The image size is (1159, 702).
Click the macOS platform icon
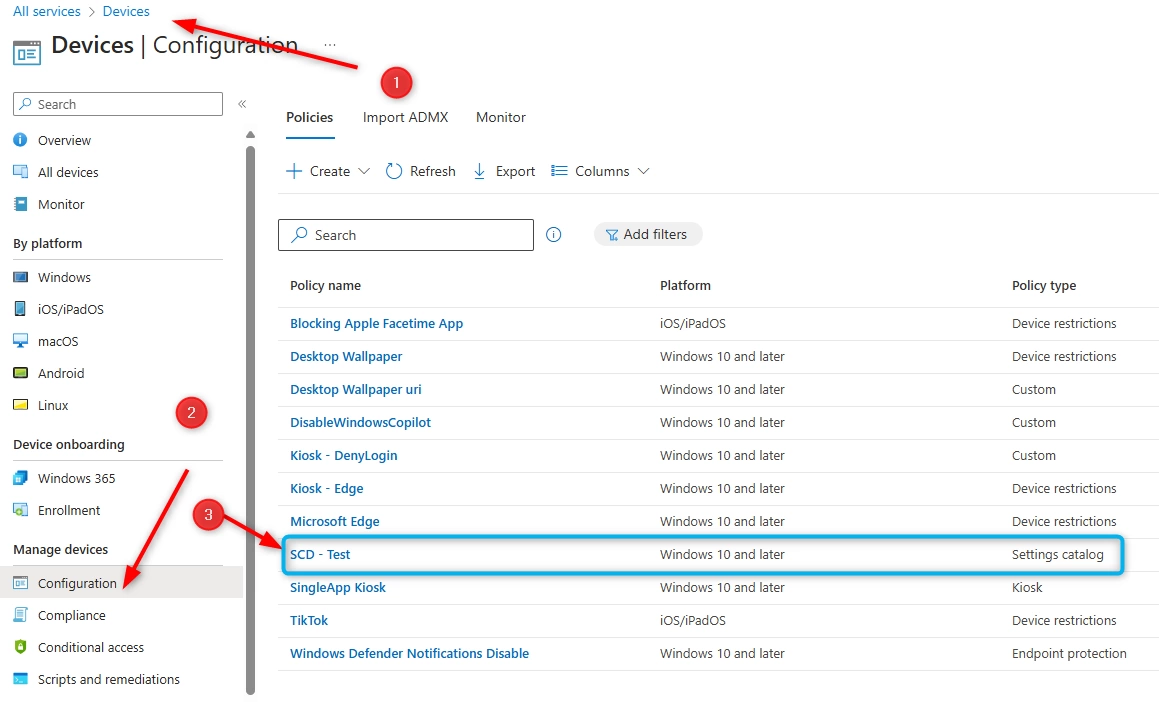click(x=21, y=341)
